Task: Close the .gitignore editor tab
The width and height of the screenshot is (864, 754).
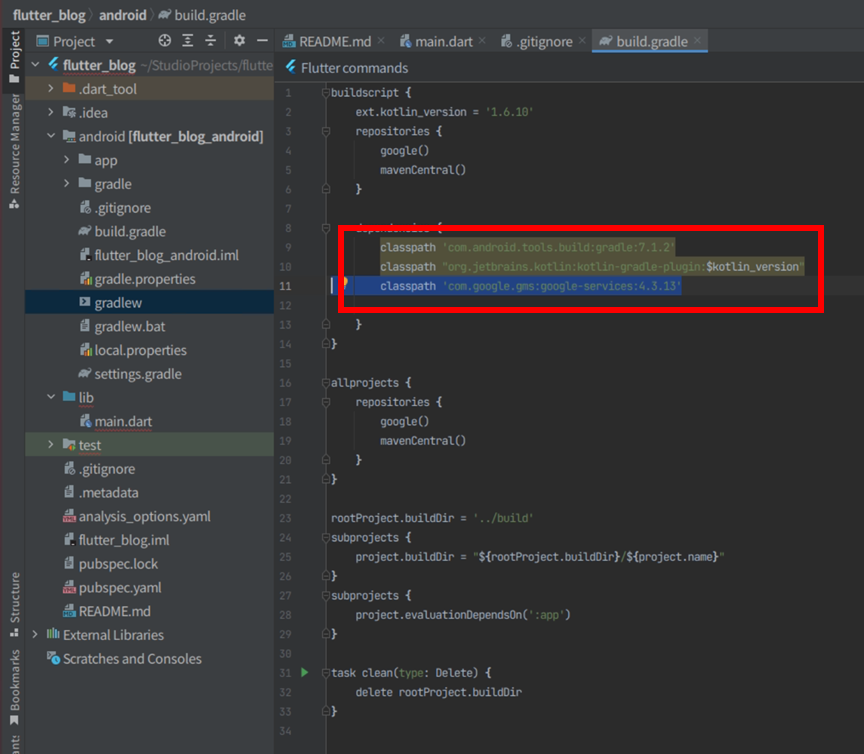Action: click(582, 40)
